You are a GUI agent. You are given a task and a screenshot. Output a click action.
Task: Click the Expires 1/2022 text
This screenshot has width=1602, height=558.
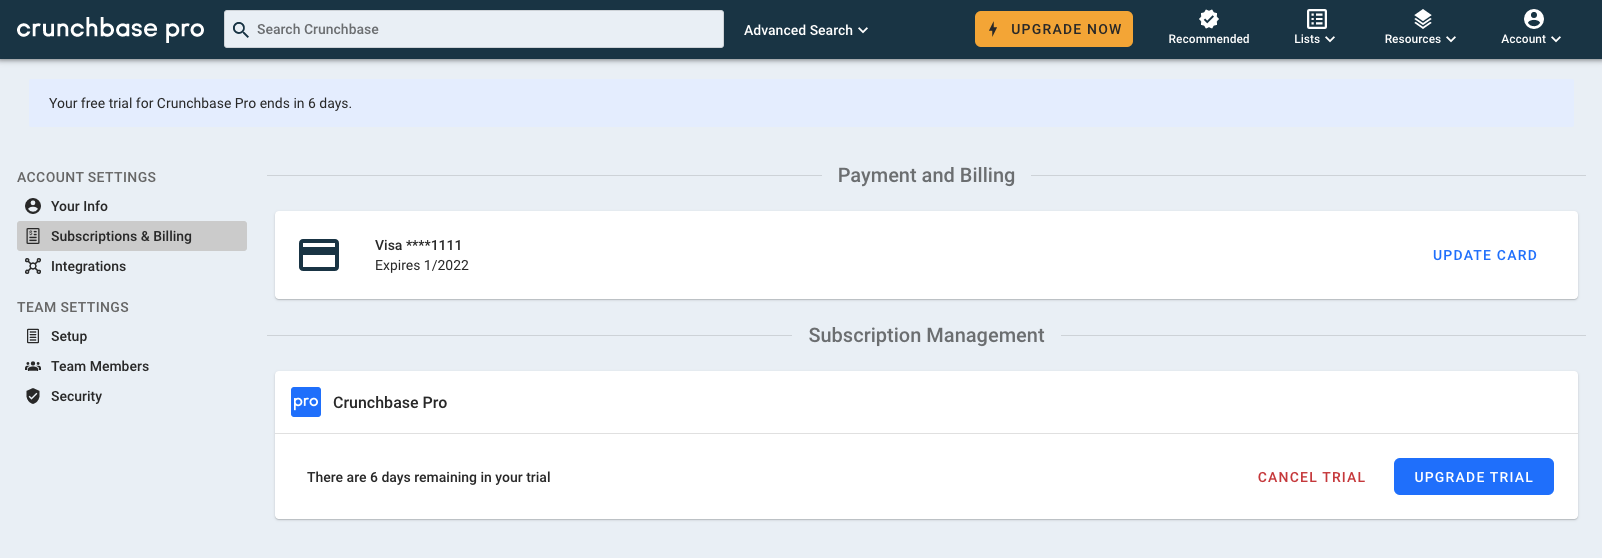(x=422, y=265)
